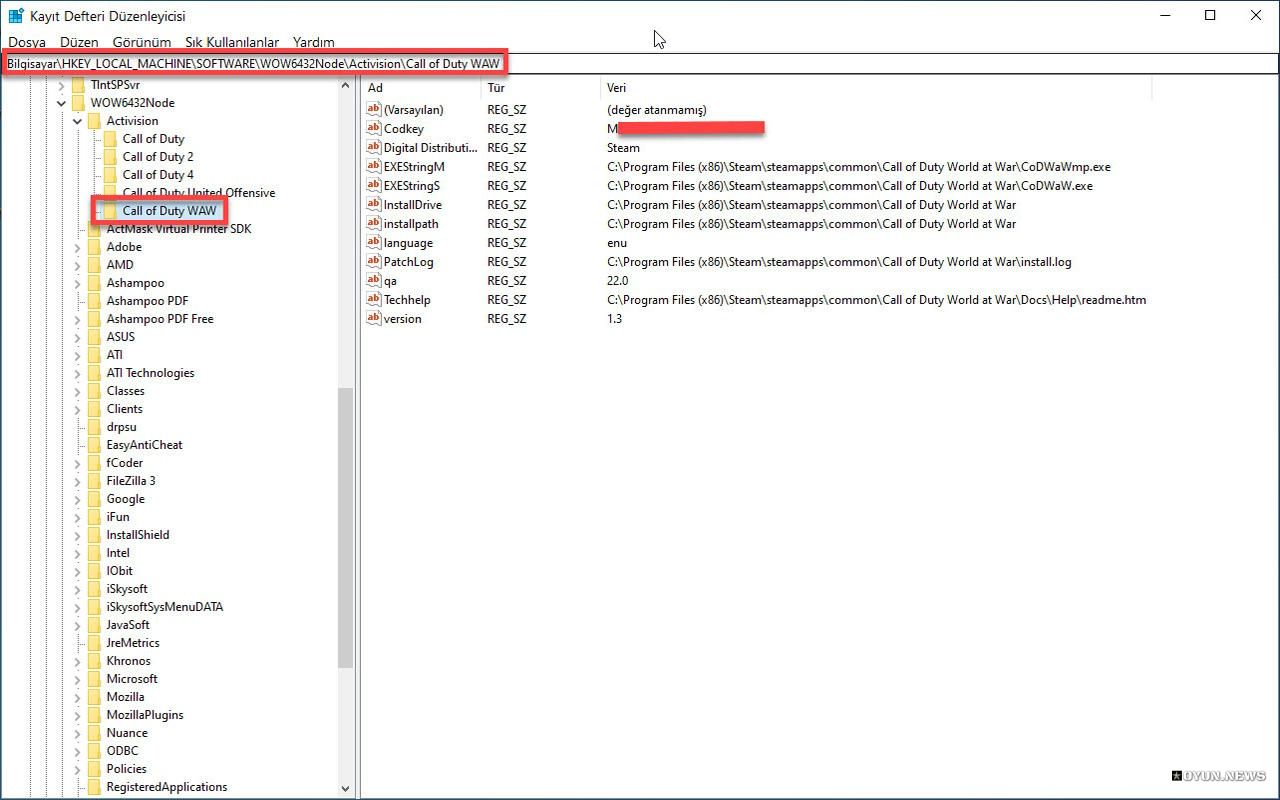Expand the Microsoft key
Image resolution: width=1280 pixels, height=800 pixels.
[78, 679]
